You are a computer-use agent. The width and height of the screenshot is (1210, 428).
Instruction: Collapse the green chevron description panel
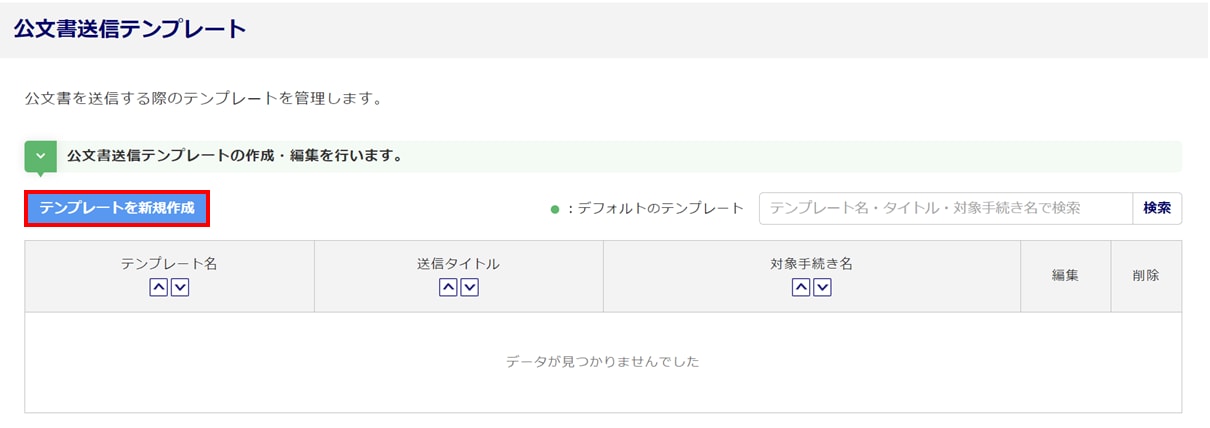coord(40,156)
